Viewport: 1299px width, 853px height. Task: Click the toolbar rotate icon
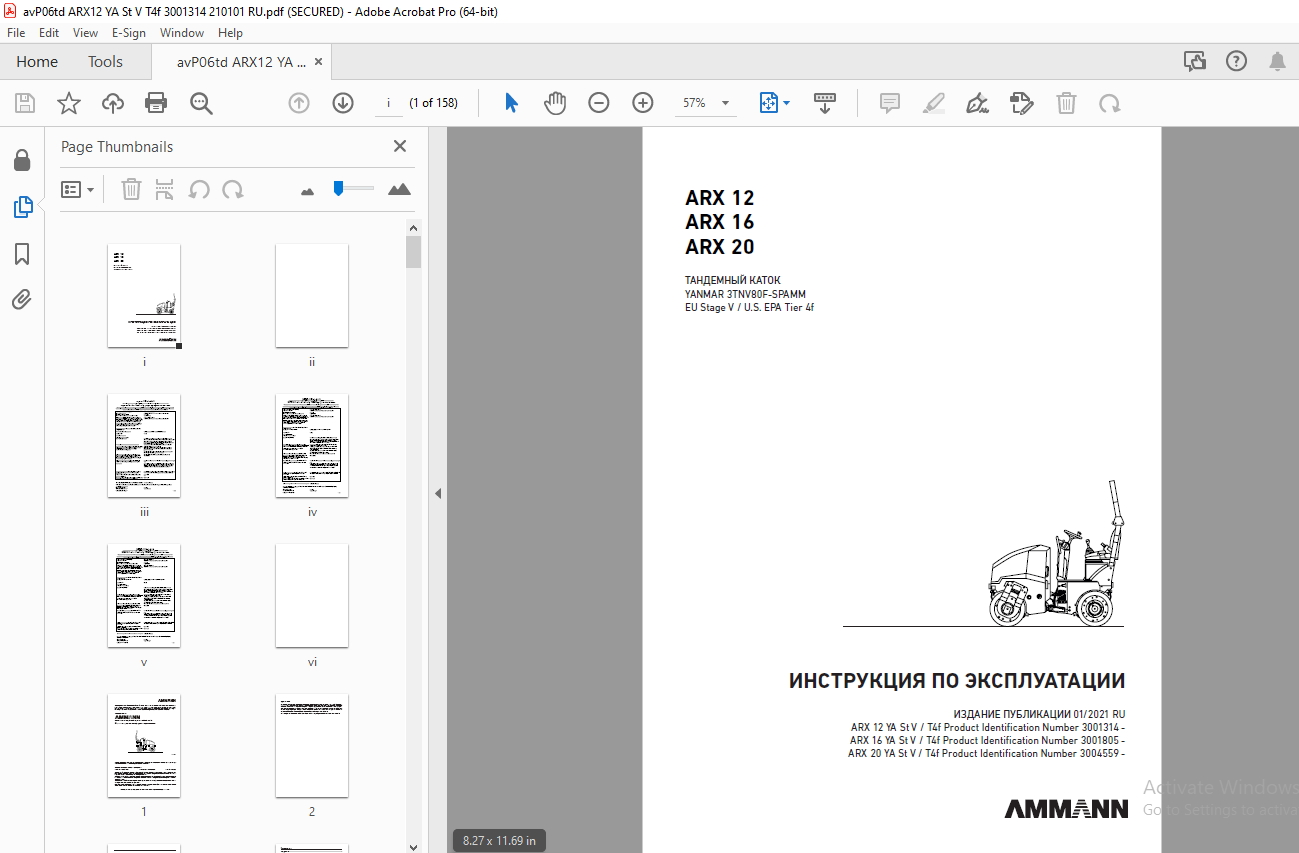(1109, 103)
